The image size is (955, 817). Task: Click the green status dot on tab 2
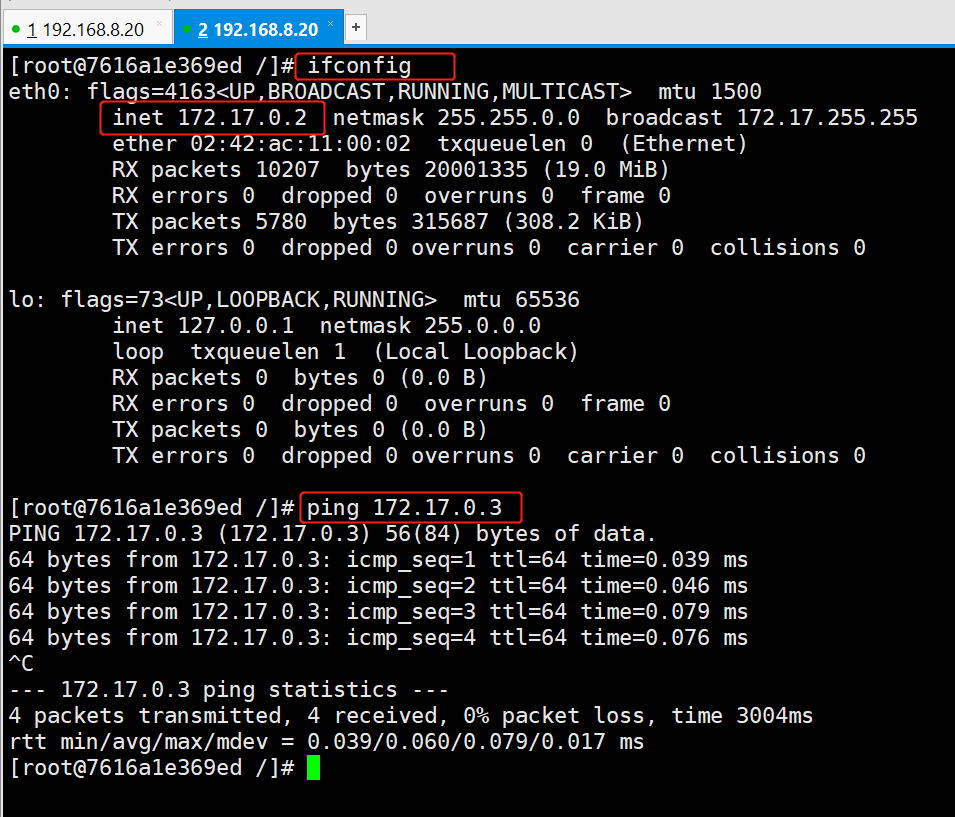point(187,29)
